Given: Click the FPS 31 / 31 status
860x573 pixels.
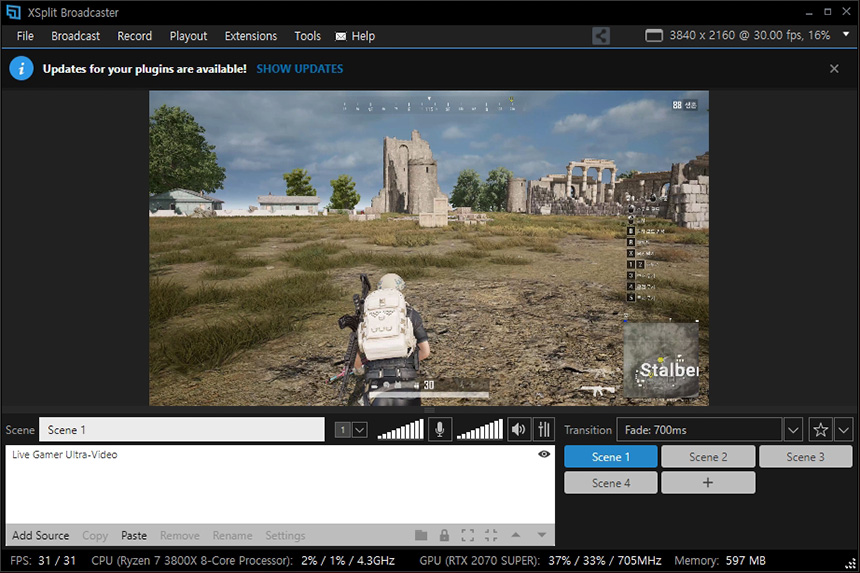Looking at the screenshot, I should (43, 561).
